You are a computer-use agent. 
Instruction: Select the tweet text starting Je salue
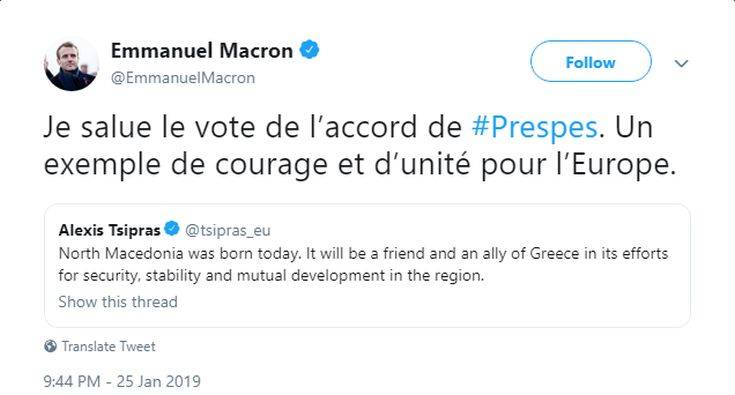pos(360,146)
